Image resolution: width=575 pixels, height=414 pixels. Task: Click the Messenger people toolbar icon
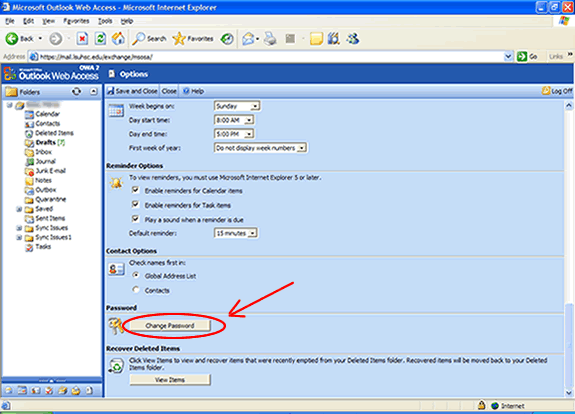(353, 39)
